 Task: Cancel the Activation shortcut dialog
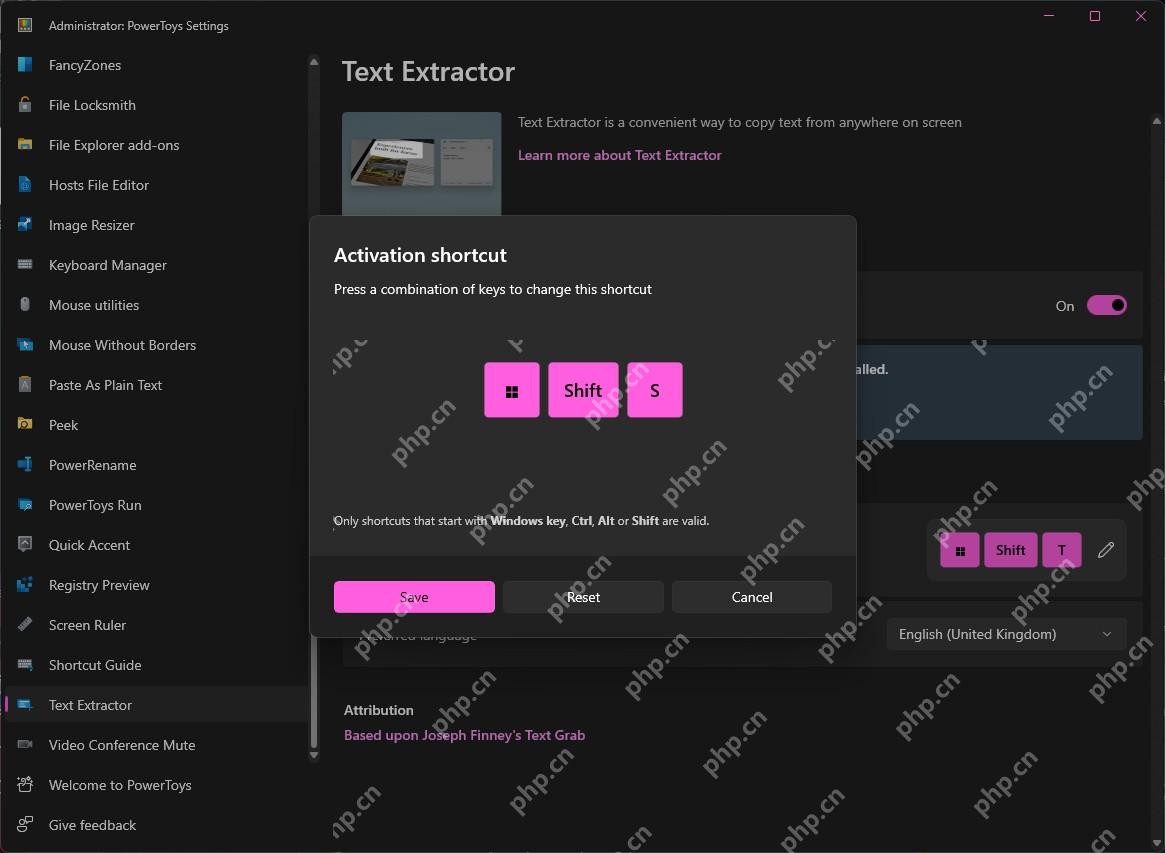pos(752,597)
